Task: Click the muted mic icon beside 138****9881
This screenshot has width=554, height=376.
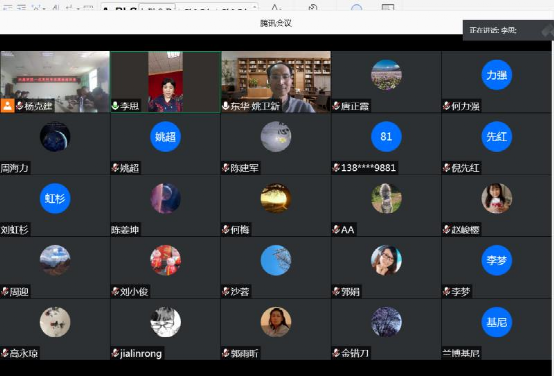Action: (x=336, y=168)
